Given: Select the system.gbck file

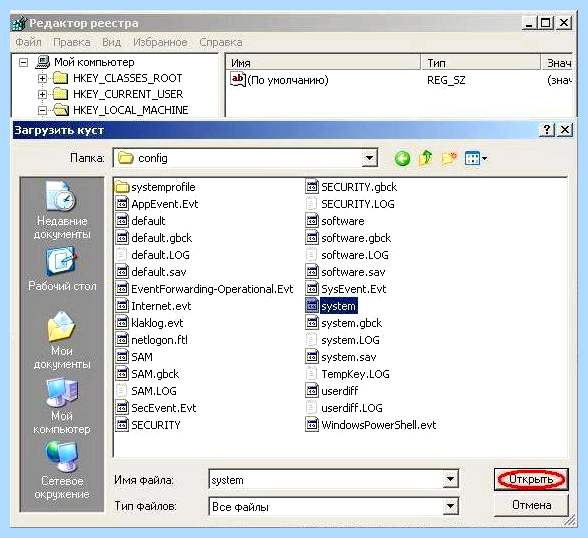Looking at the screenshot, I should tap(344, 323).
